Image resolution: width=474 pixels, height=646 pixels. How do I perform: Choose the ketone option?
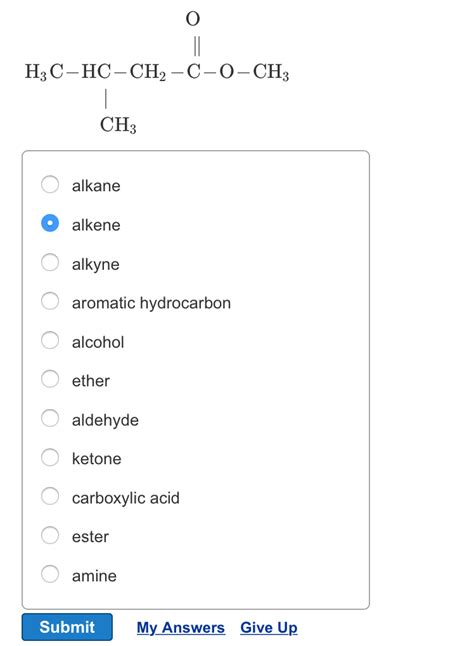[50, 457]
